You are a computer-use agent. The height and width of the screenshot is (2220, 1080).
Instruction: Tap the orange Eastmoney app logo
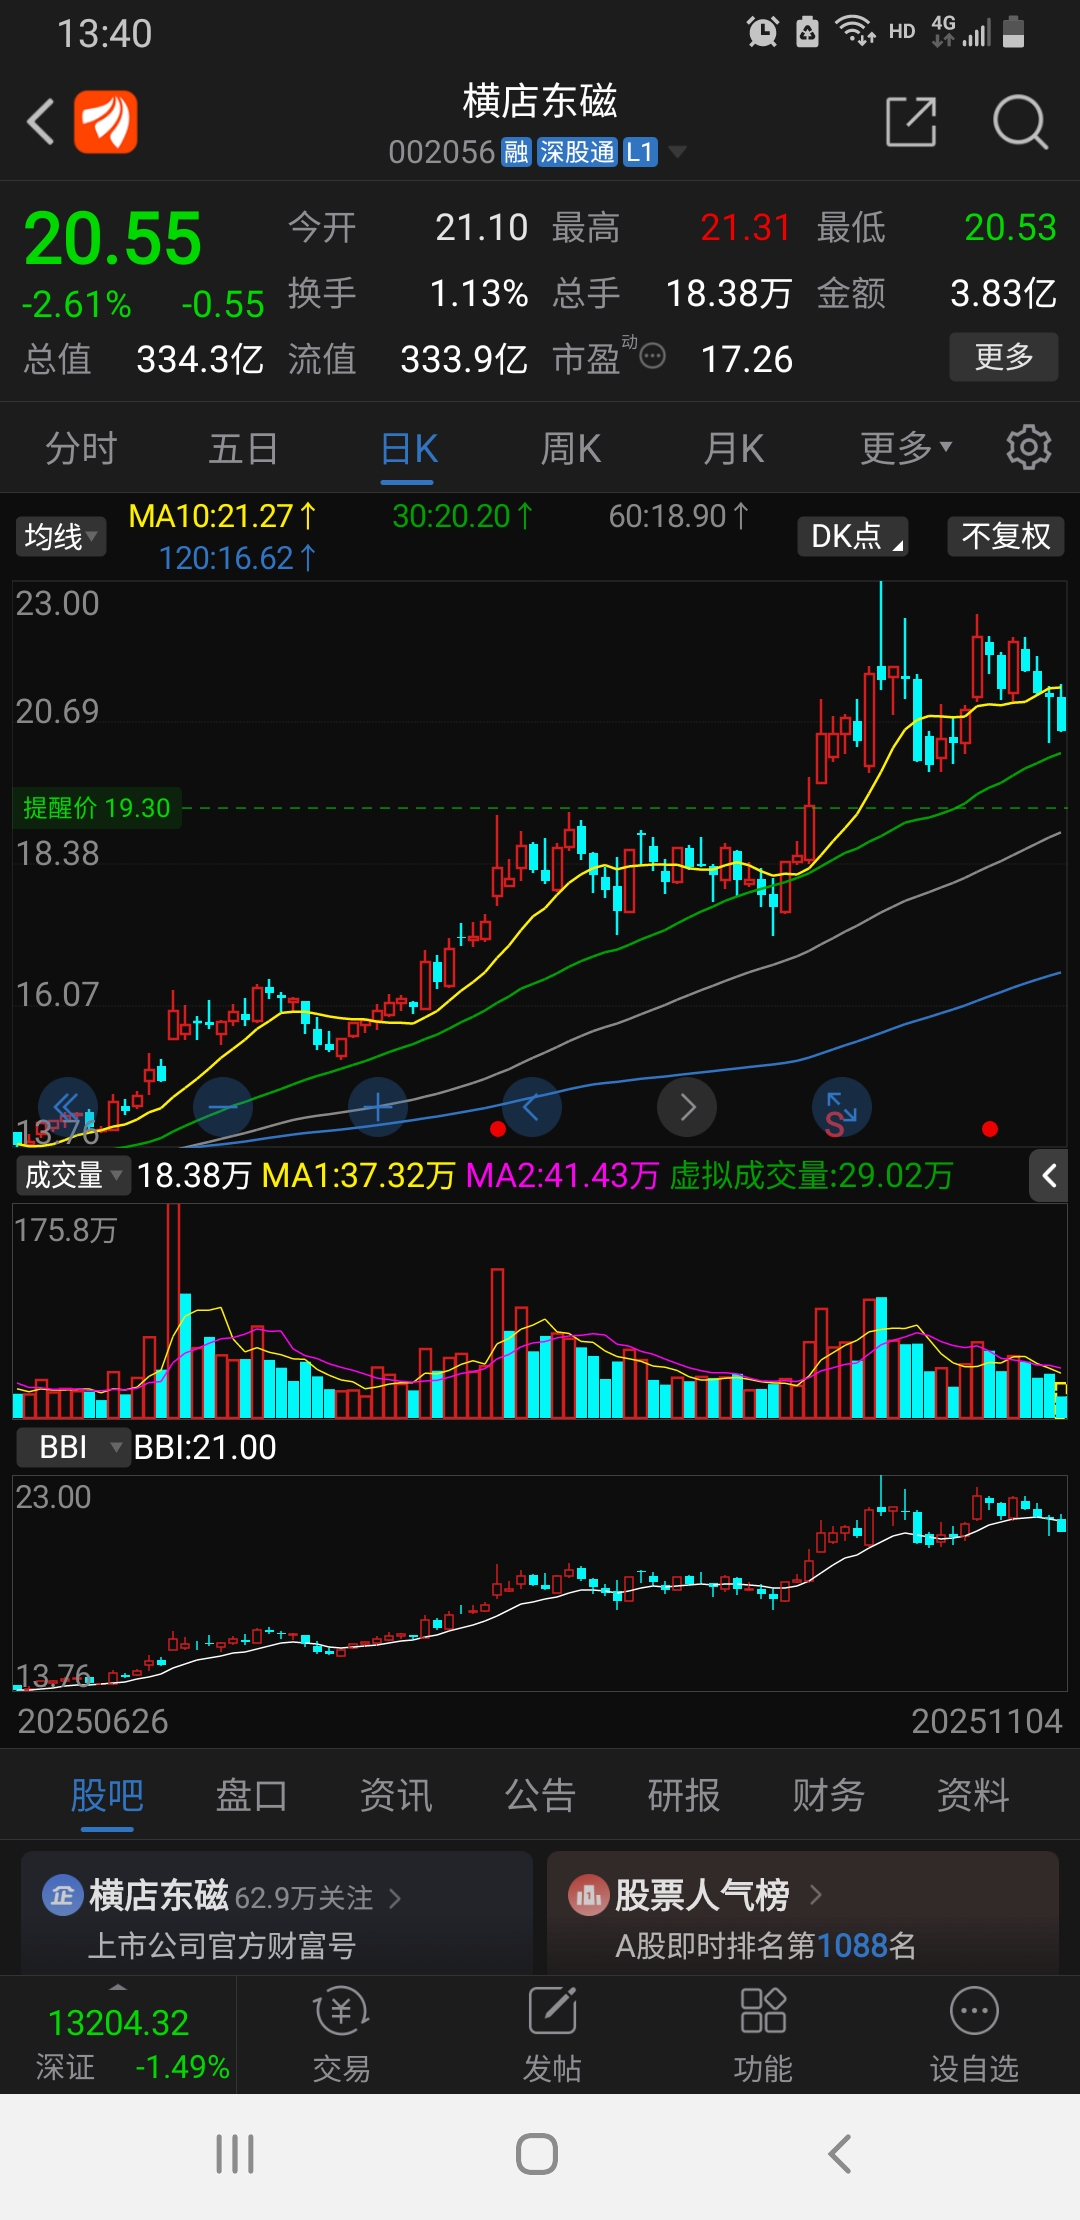point(106,122)
